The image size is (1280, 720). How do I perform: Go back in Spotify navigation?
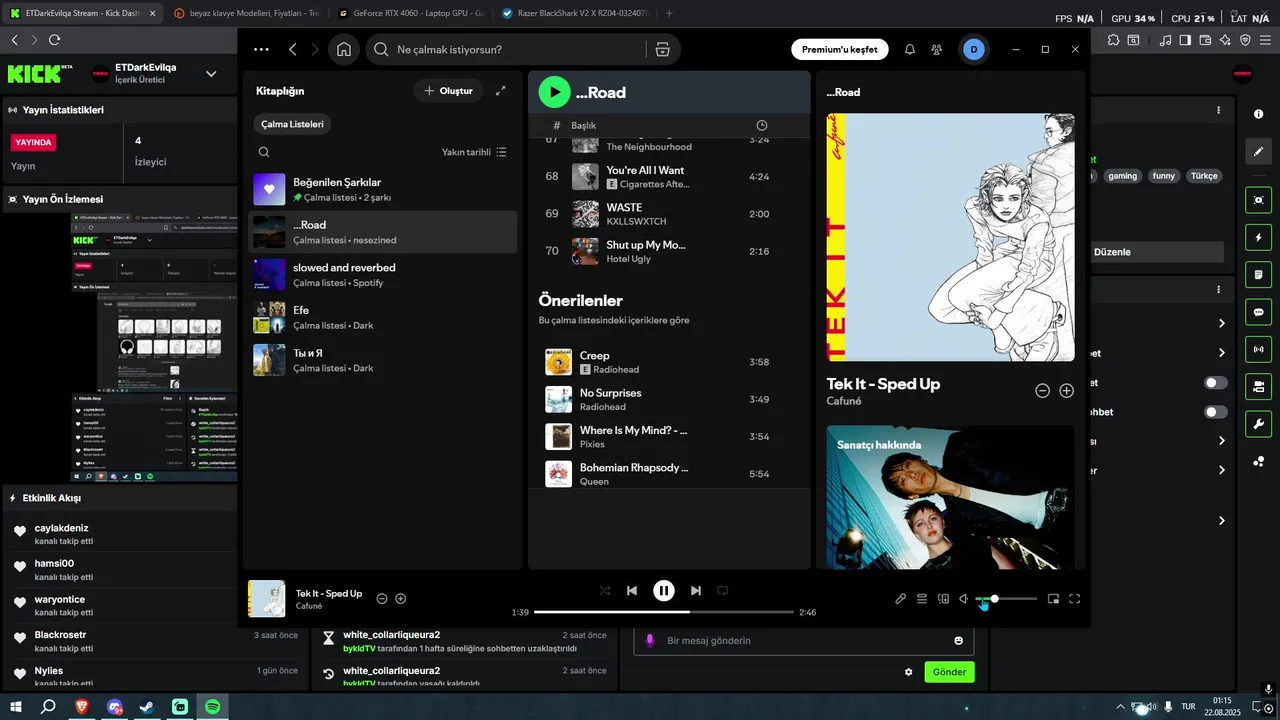(293, 49)
